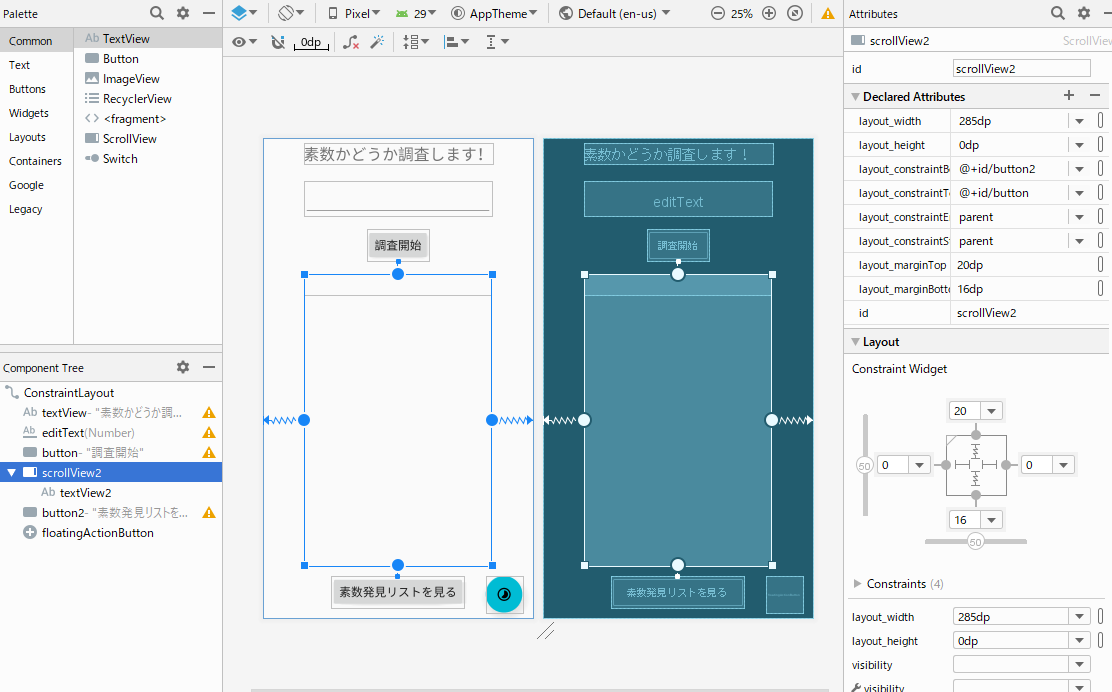Viewport: 1112px width, 692px height.
Task: Add a declared attribute with the plus icon
Action: point(1068,96)
